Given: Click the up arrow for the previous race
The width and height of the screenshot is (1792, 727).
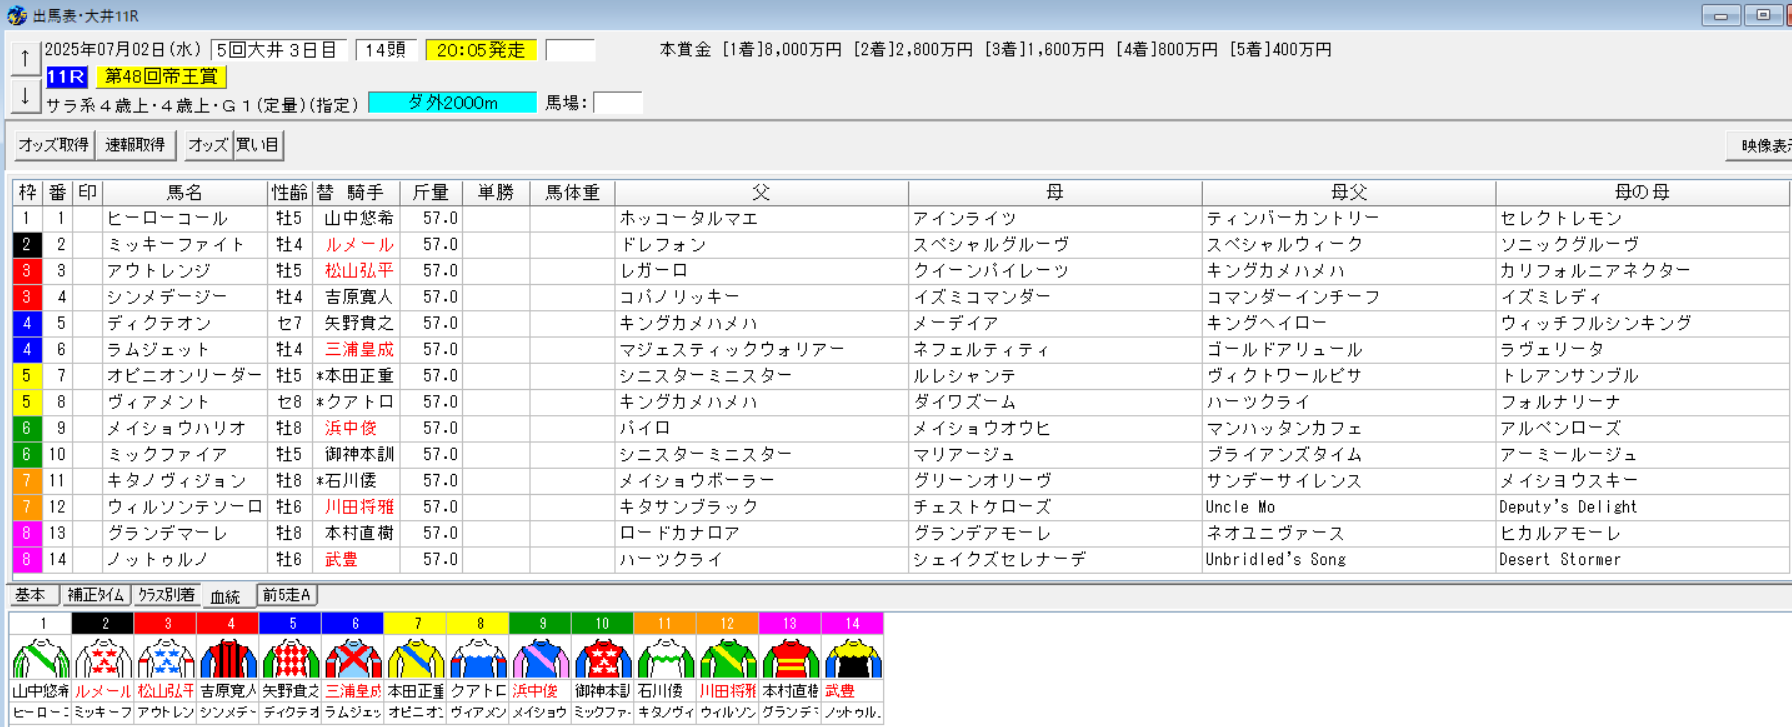Looking at the screenshot, I should [x=25, y=58].
